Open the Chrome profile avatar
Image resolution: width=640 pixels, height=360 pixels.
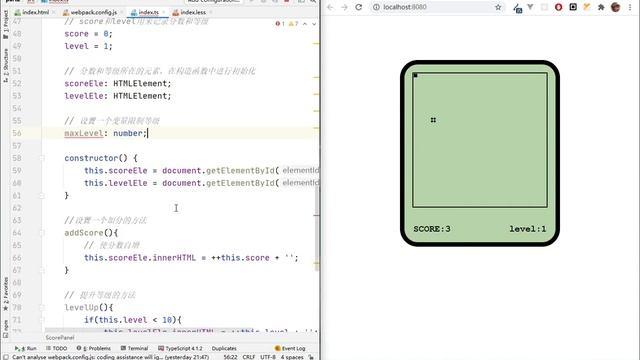(616, 7)
